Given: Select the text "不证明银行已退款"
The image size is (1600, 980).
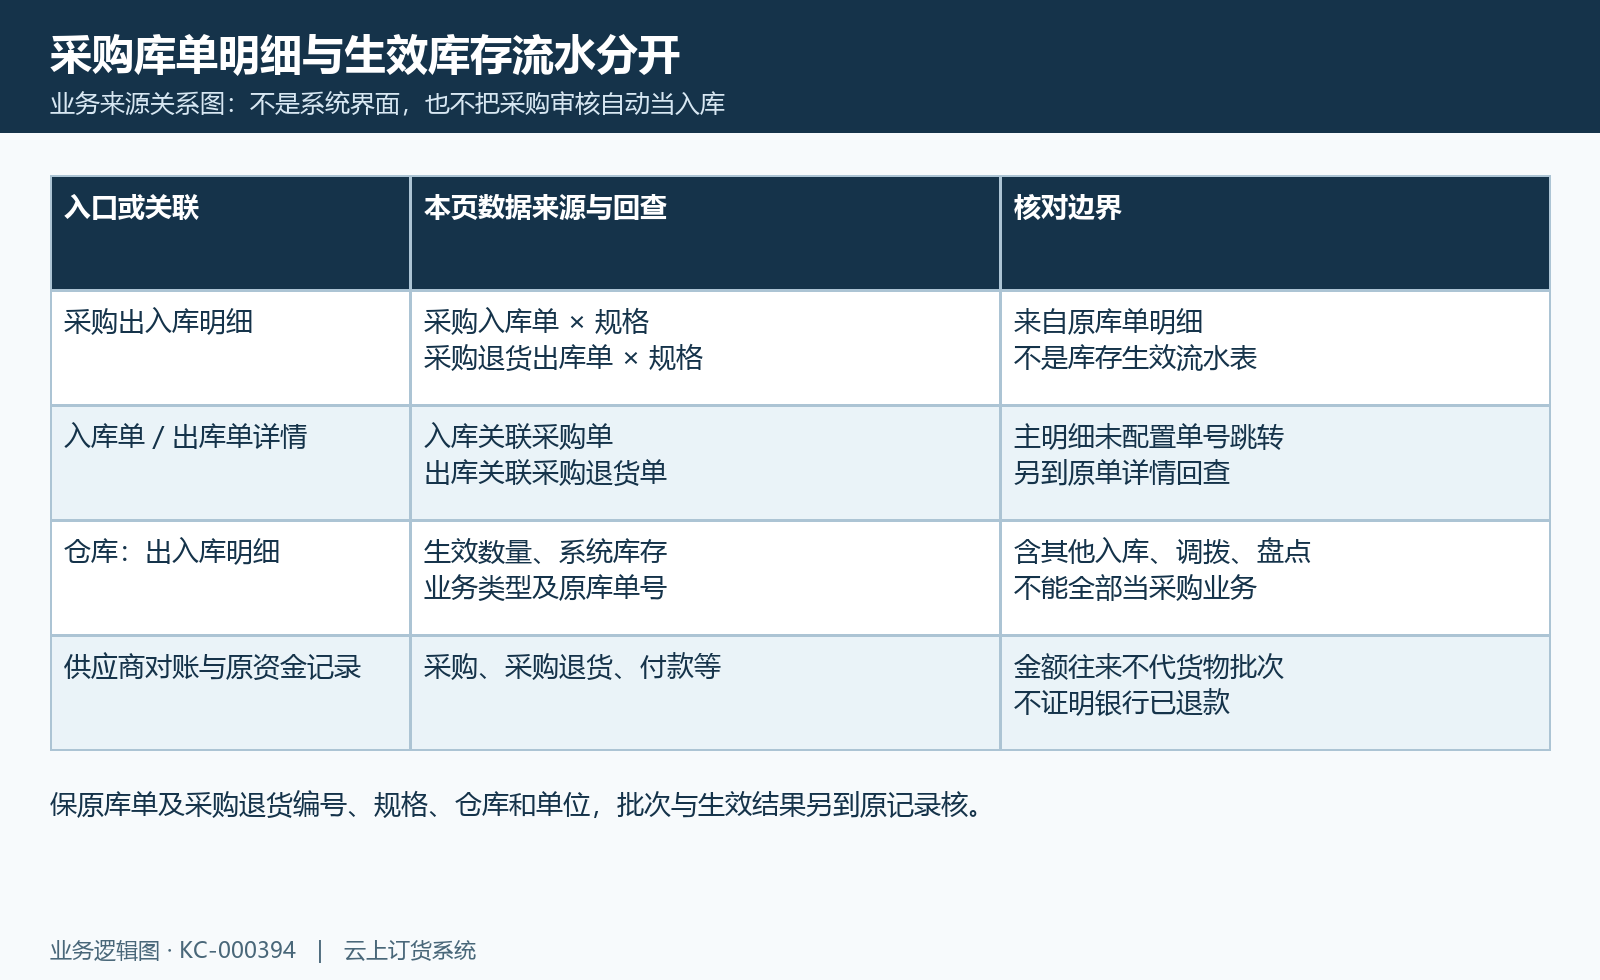Looking at the screenshot, I should tap(1122, 703).
